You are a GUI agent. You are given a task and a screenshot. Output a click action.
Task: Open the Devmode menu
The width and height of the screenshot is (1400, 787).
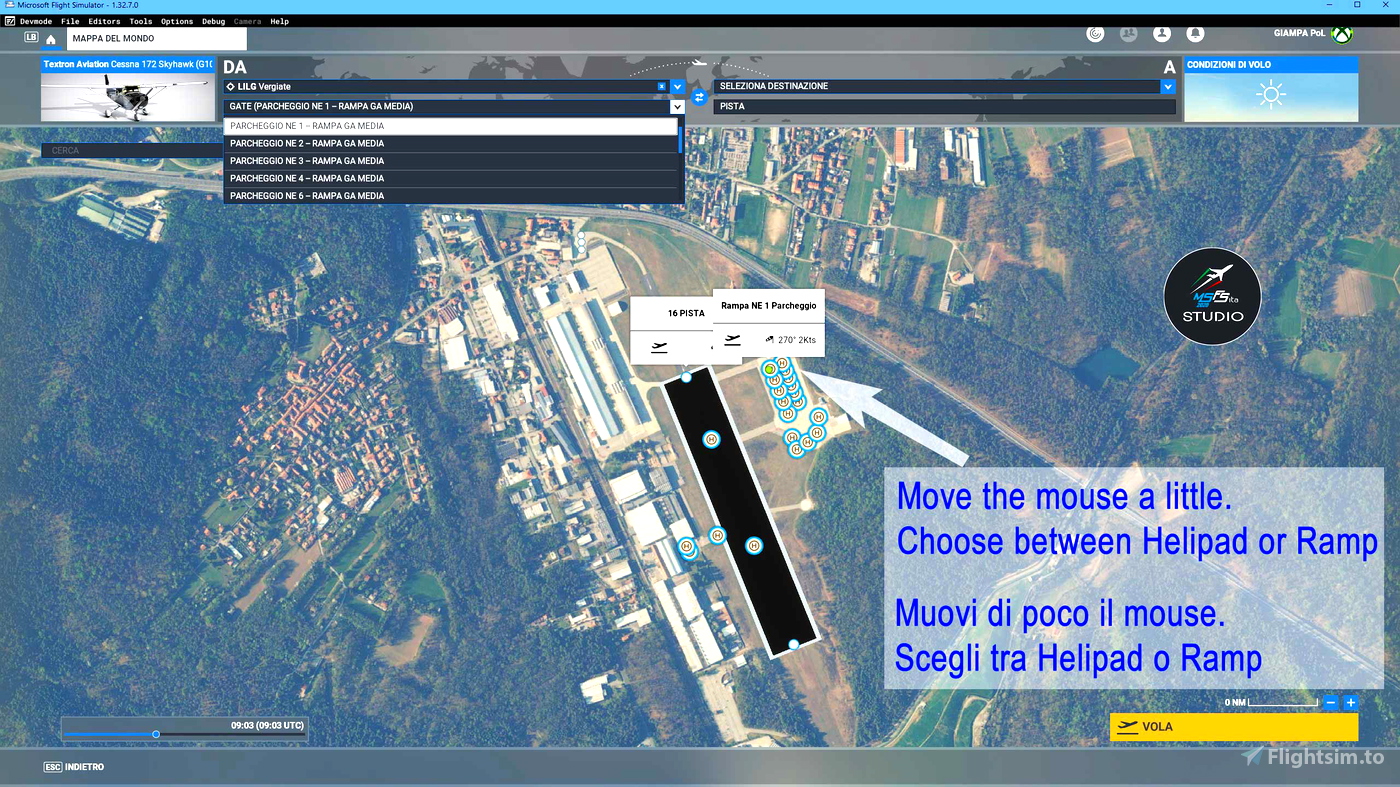[x=36, y=21]
